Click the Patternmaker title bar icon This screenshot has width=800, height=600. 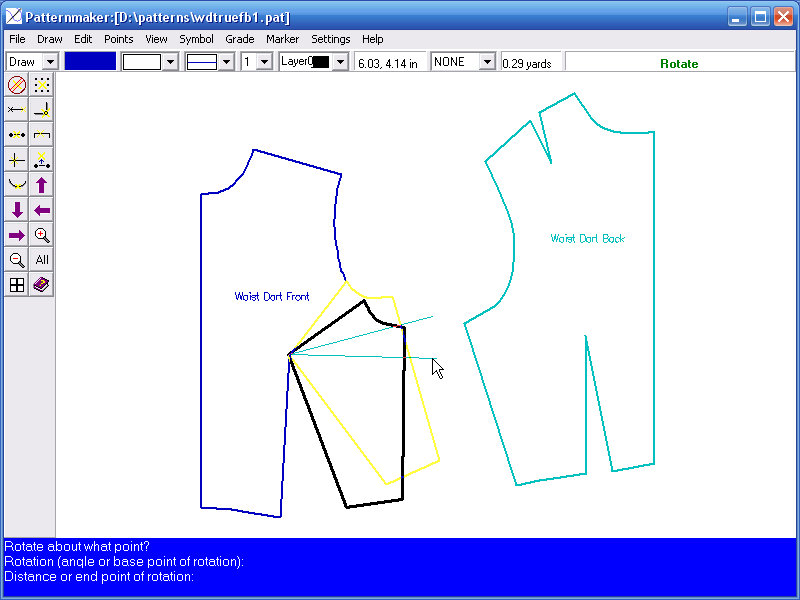coord(14,17)
